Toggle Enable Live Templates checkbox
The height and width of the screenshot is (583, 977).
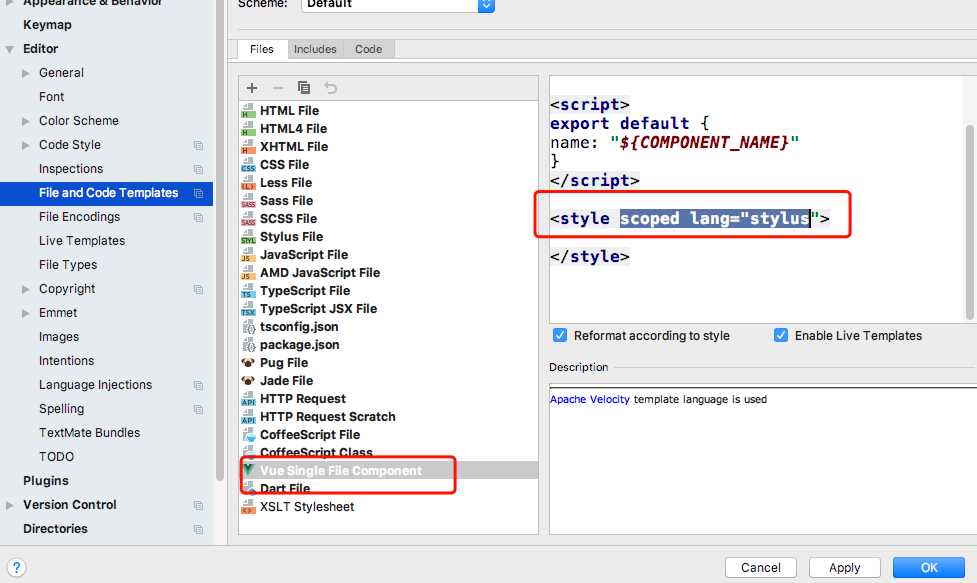781,335
